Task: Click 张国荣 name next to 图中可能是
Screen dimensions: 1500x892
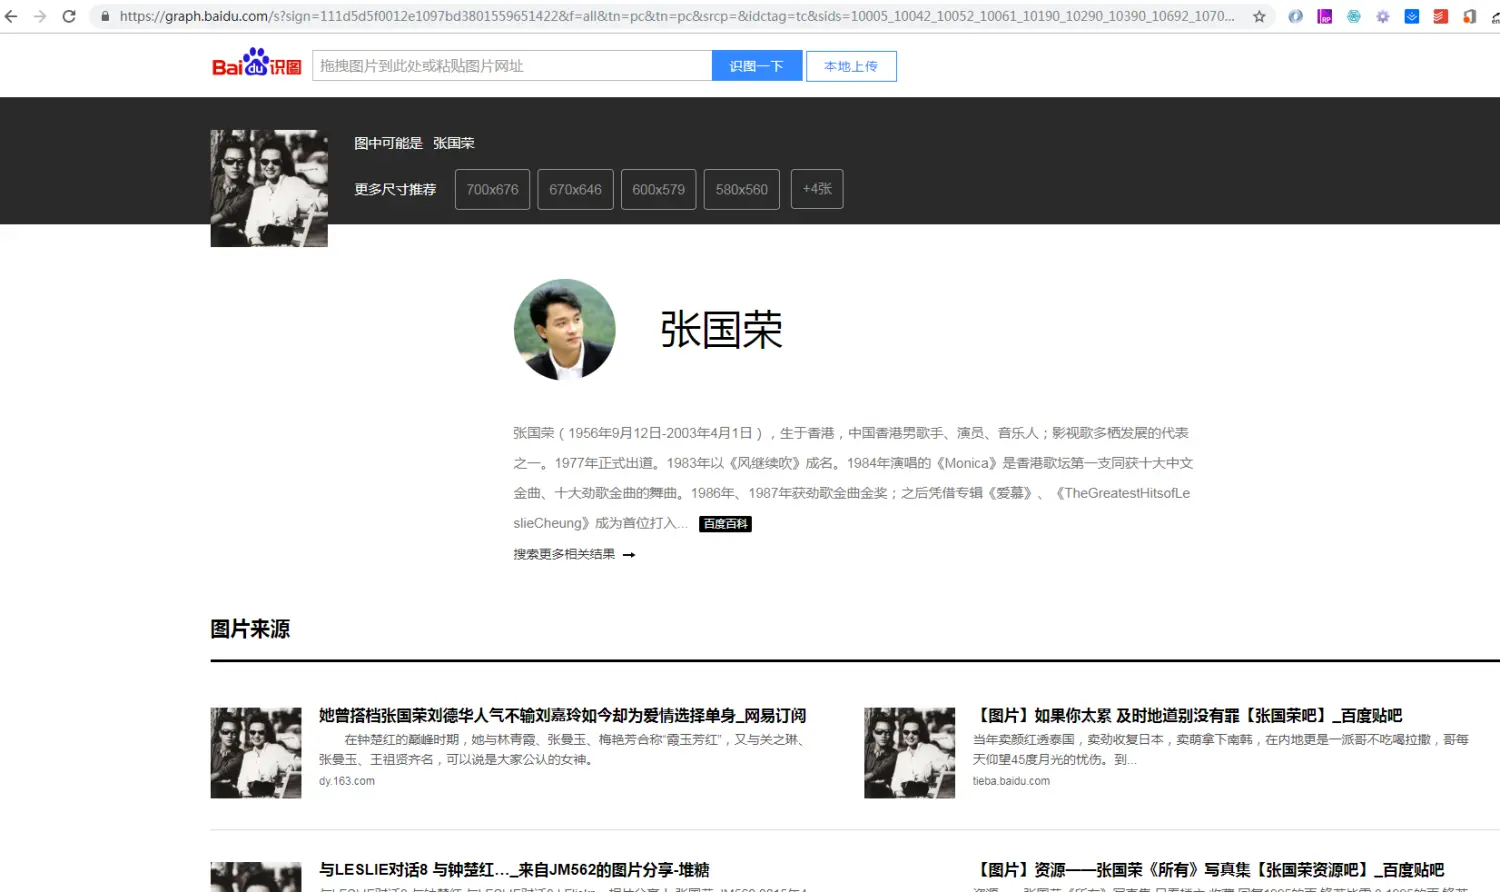Action: [x=454, y=143]
